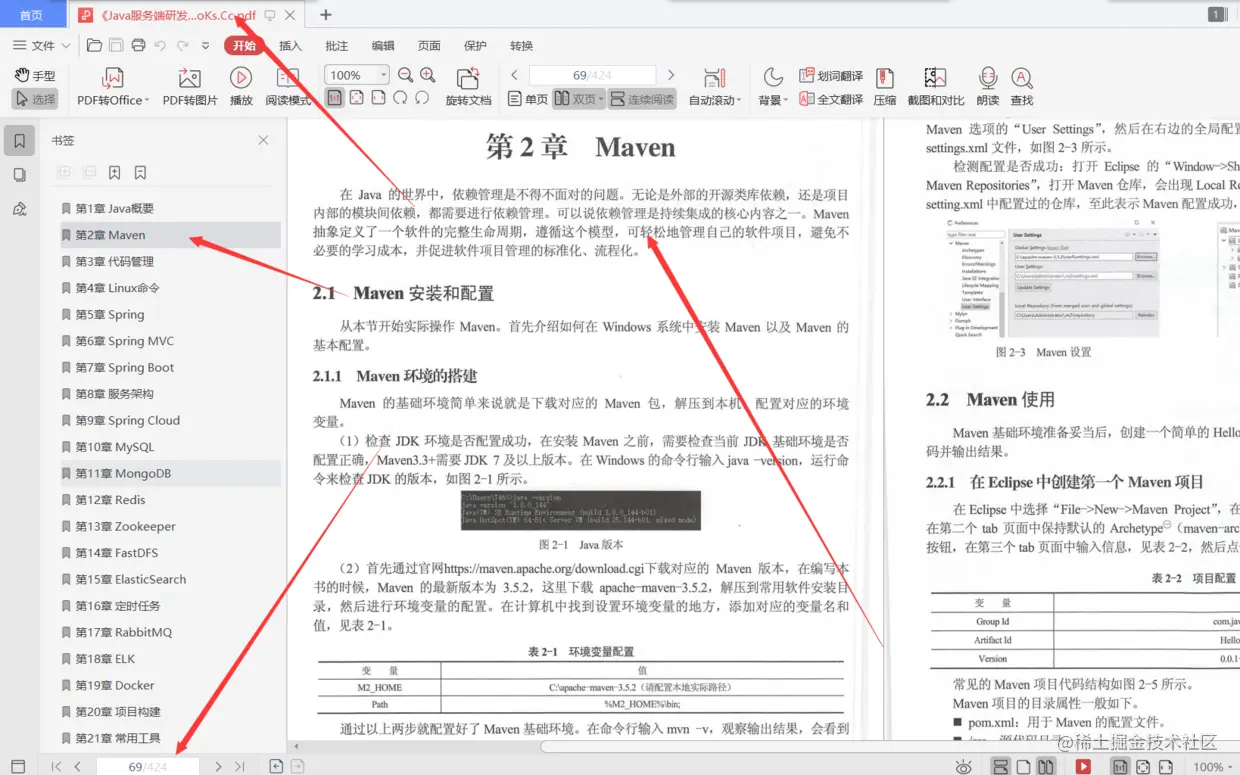This screenshot has height=775, width=1240.
Task: Switch to the 页面 ribbon tab
Action: tap(429, 45)
